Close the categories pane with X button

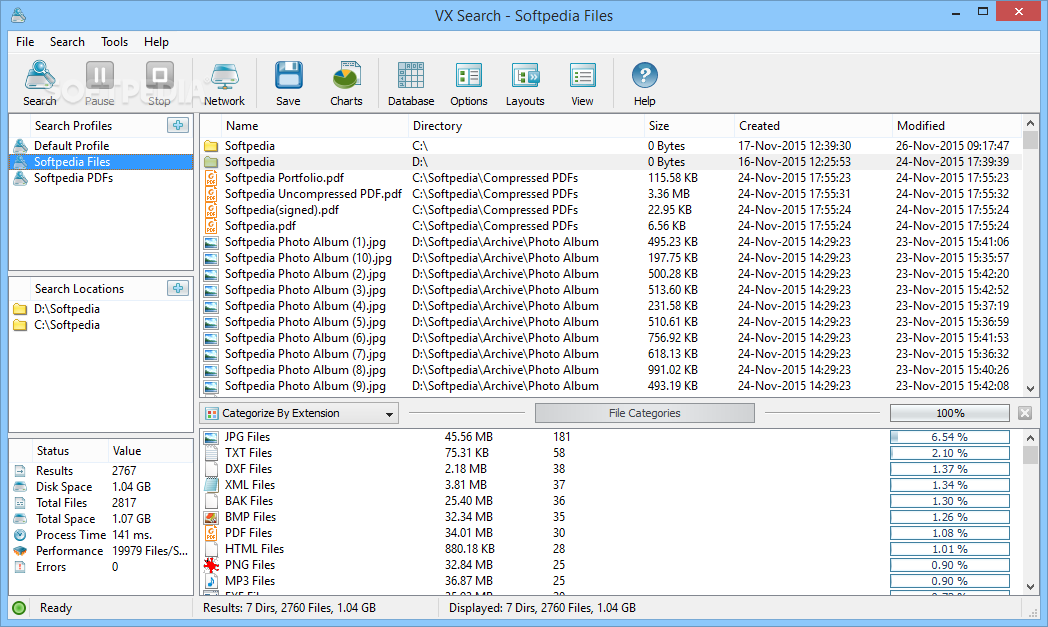click(x=1025, y=413)
